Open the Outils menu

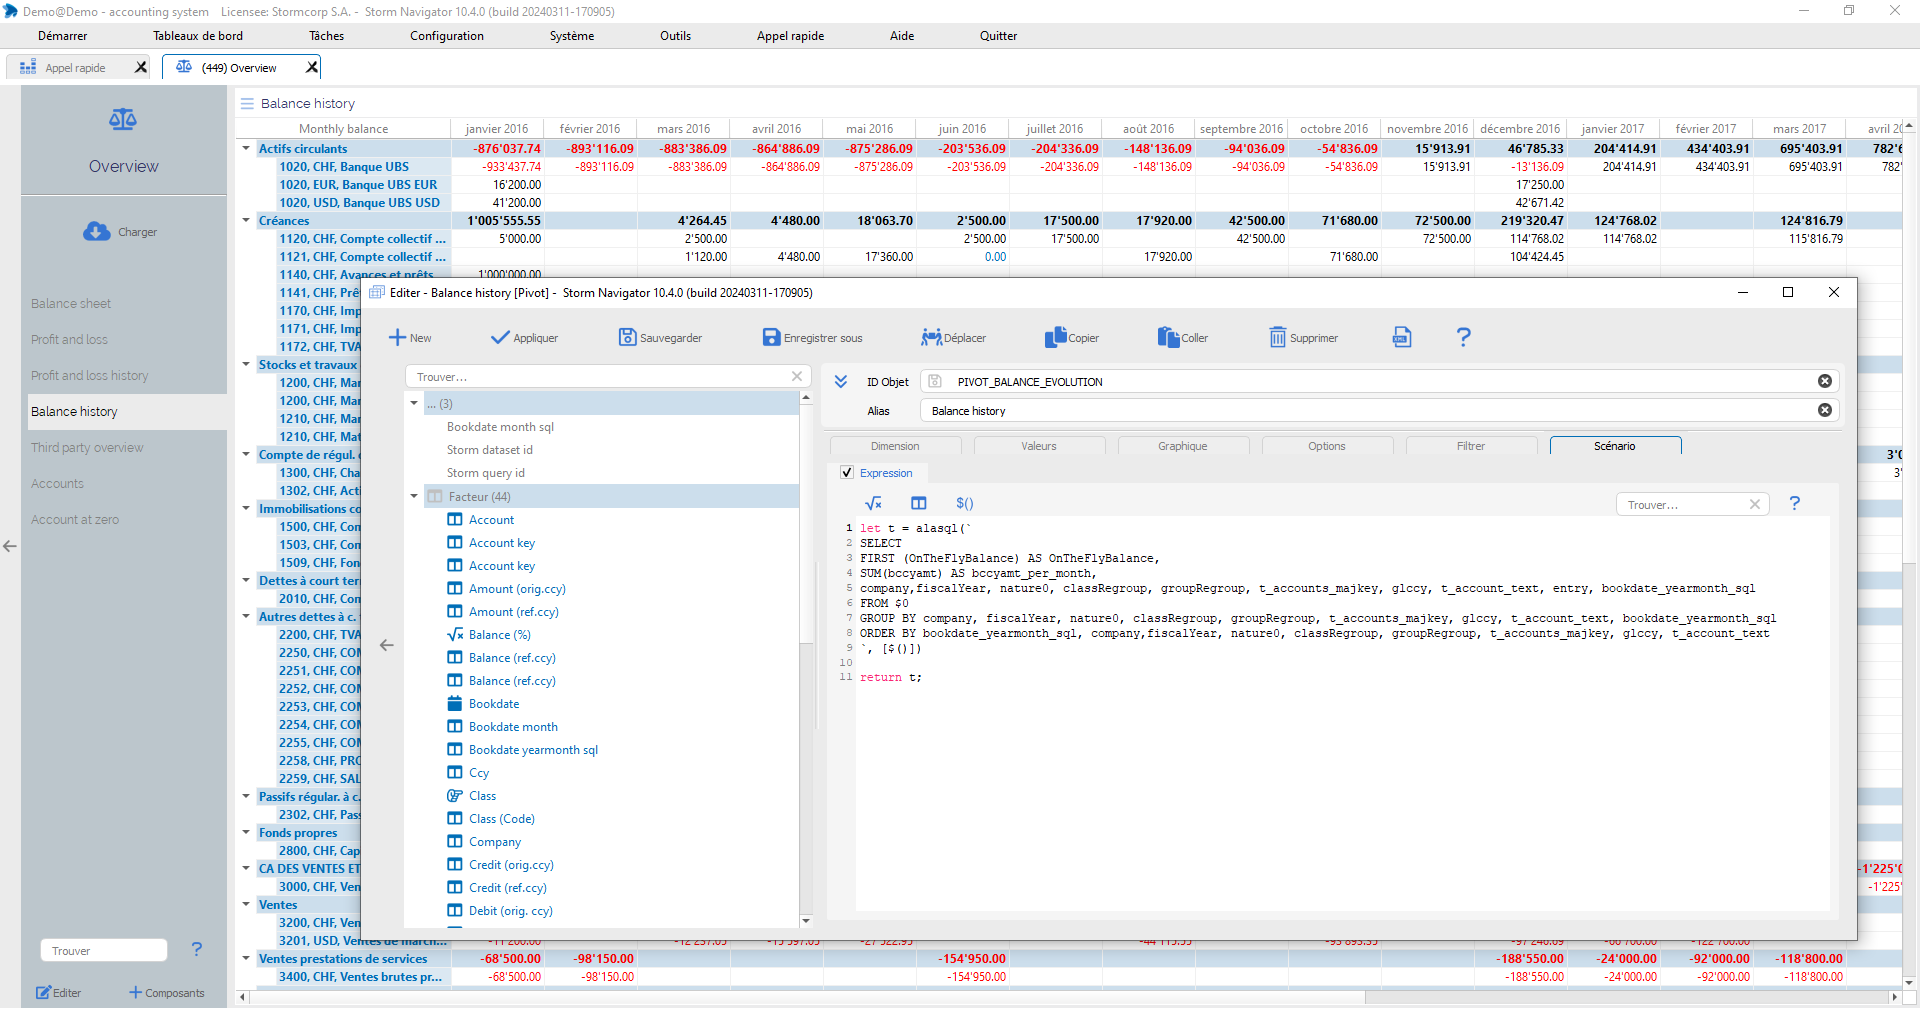click(675, 35)
